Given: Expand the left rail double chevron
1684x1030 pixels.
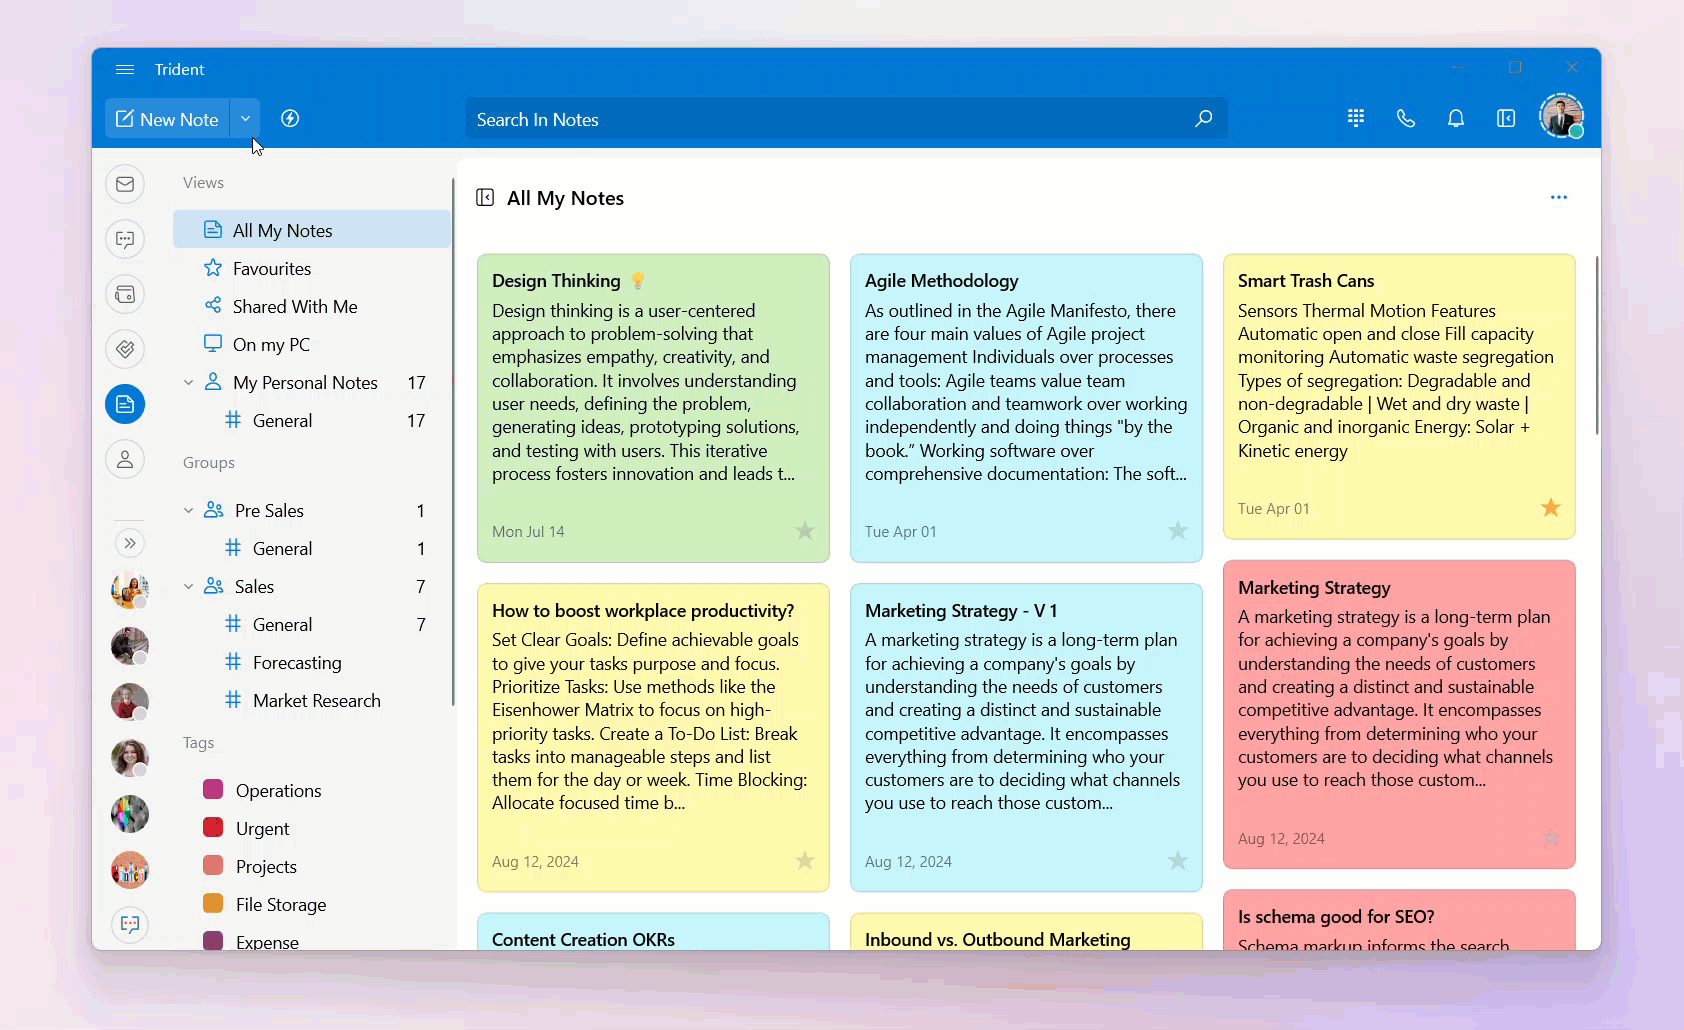Looking at the screenshot, I should click(x=130, y=543).
